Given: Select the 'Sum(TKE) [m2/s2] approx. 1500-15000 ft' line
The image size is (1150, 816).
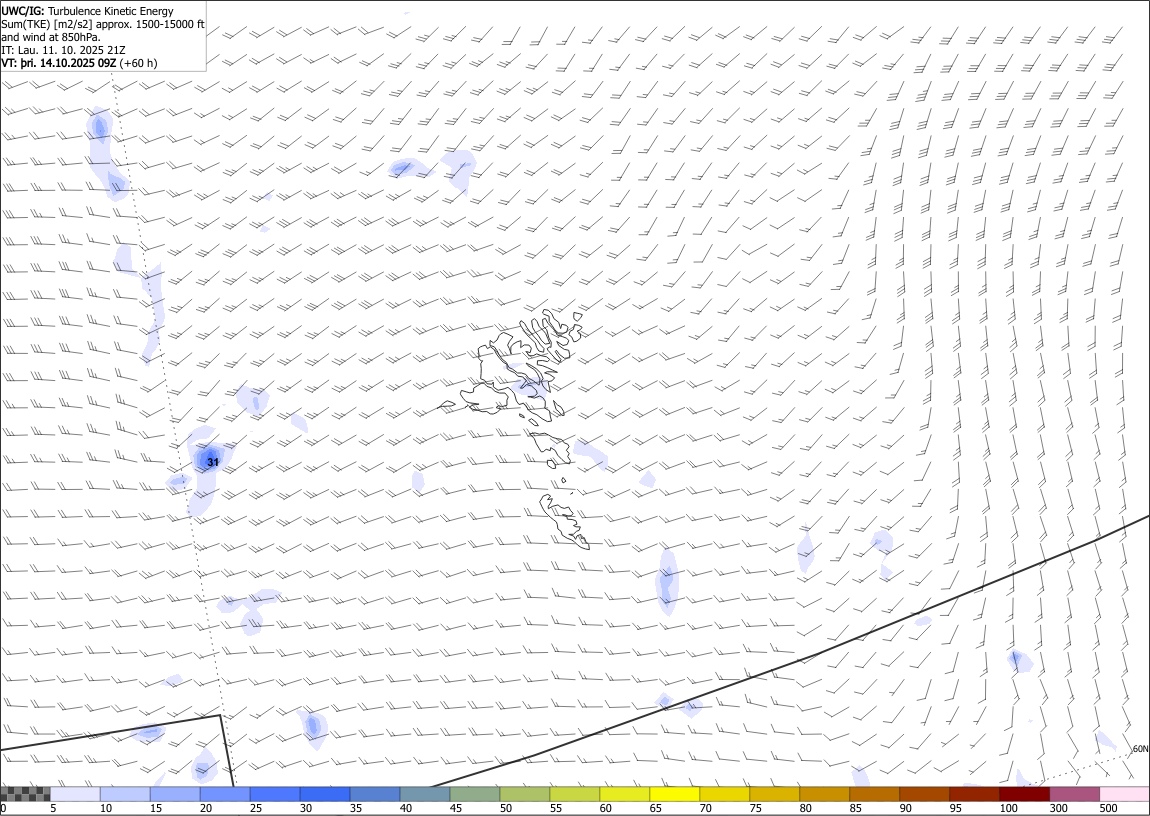Looking at the screenshot, I should point(103,24).
